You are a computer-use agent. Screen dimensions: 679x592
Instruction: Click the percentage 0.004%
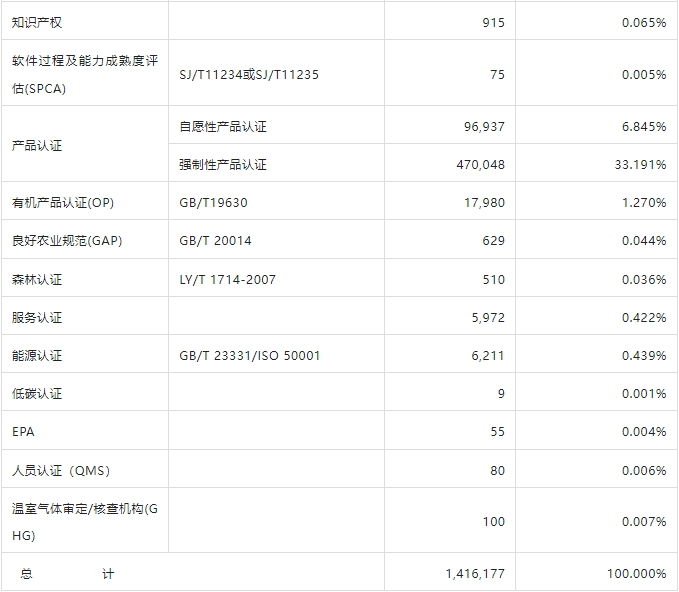coord(644,432)
